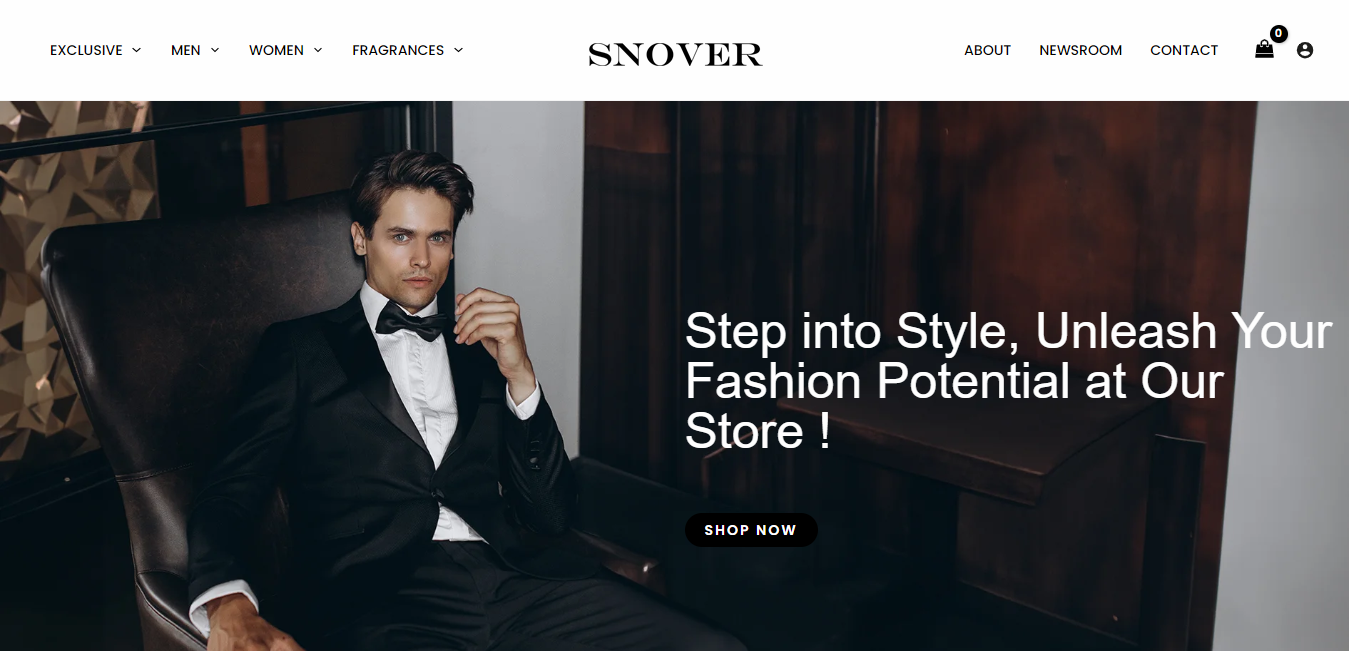The image size is (1349, 651).
Task: Select the MEN menu label
Action: [x=186, y=50]
